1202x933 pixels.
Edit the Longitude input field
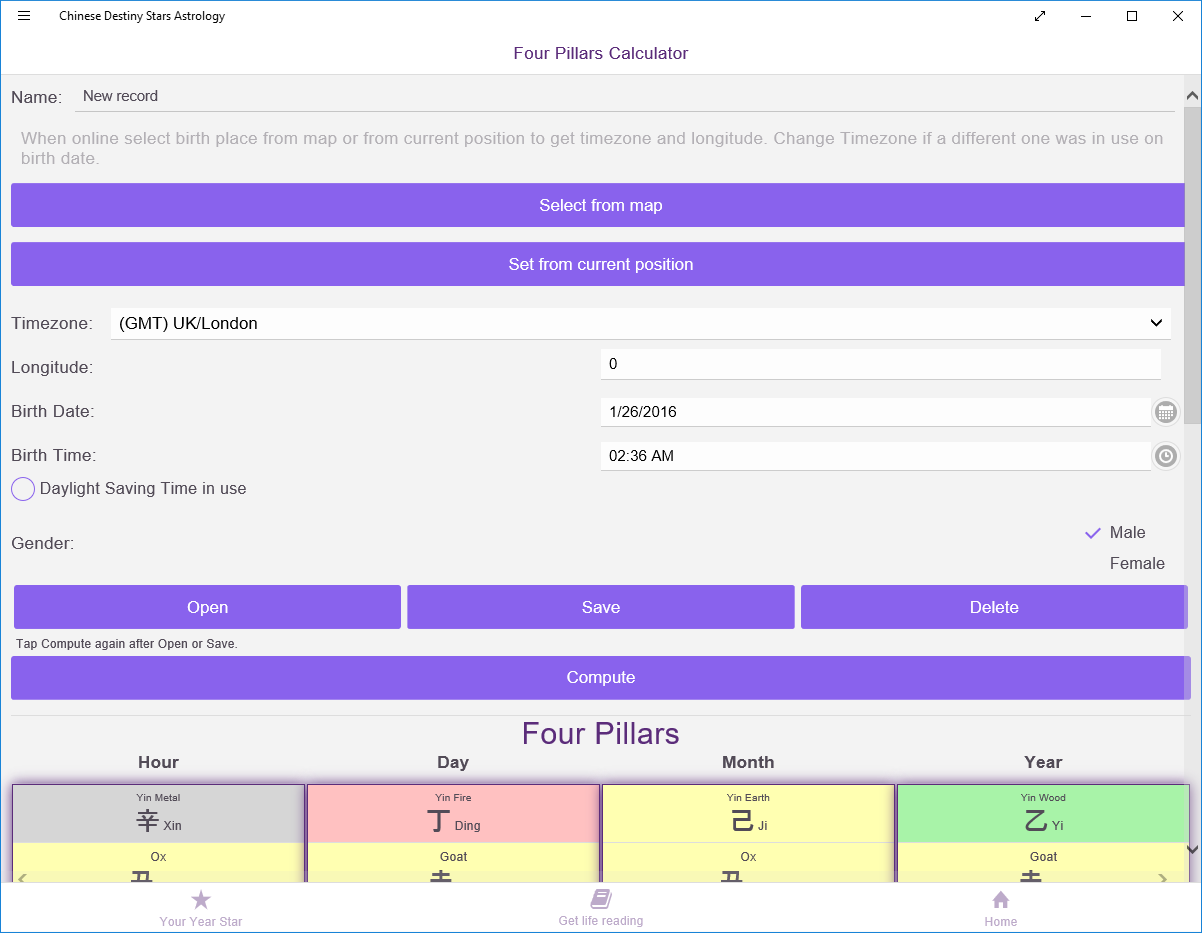tap(880, 364)
